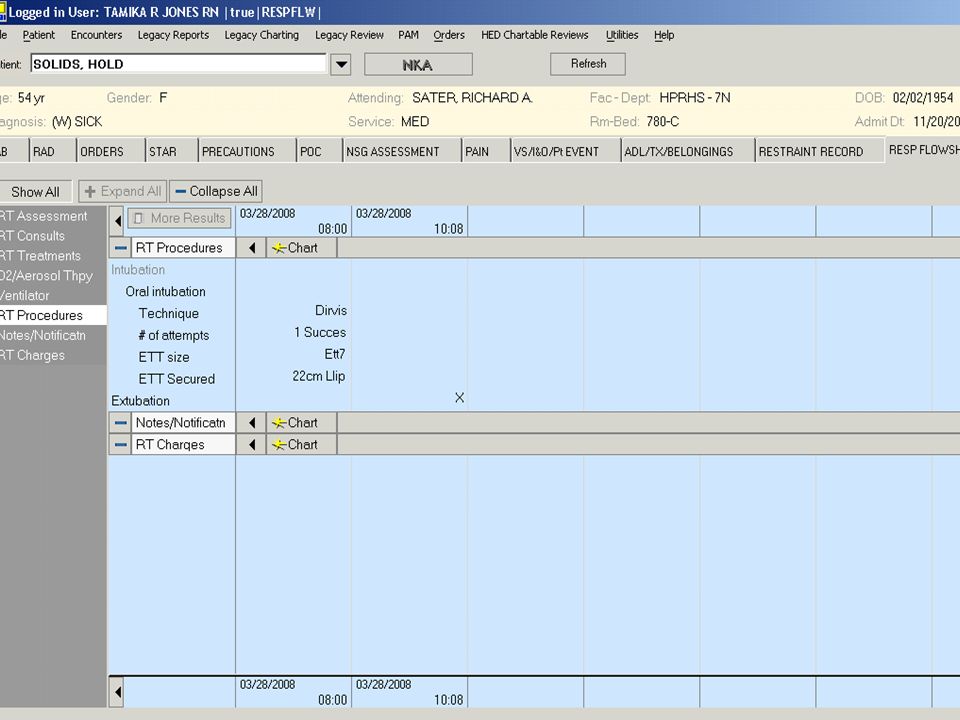Select RT Assessment in the sidebar
Viewport: 960px width, 720px height.
pos(53,216)
